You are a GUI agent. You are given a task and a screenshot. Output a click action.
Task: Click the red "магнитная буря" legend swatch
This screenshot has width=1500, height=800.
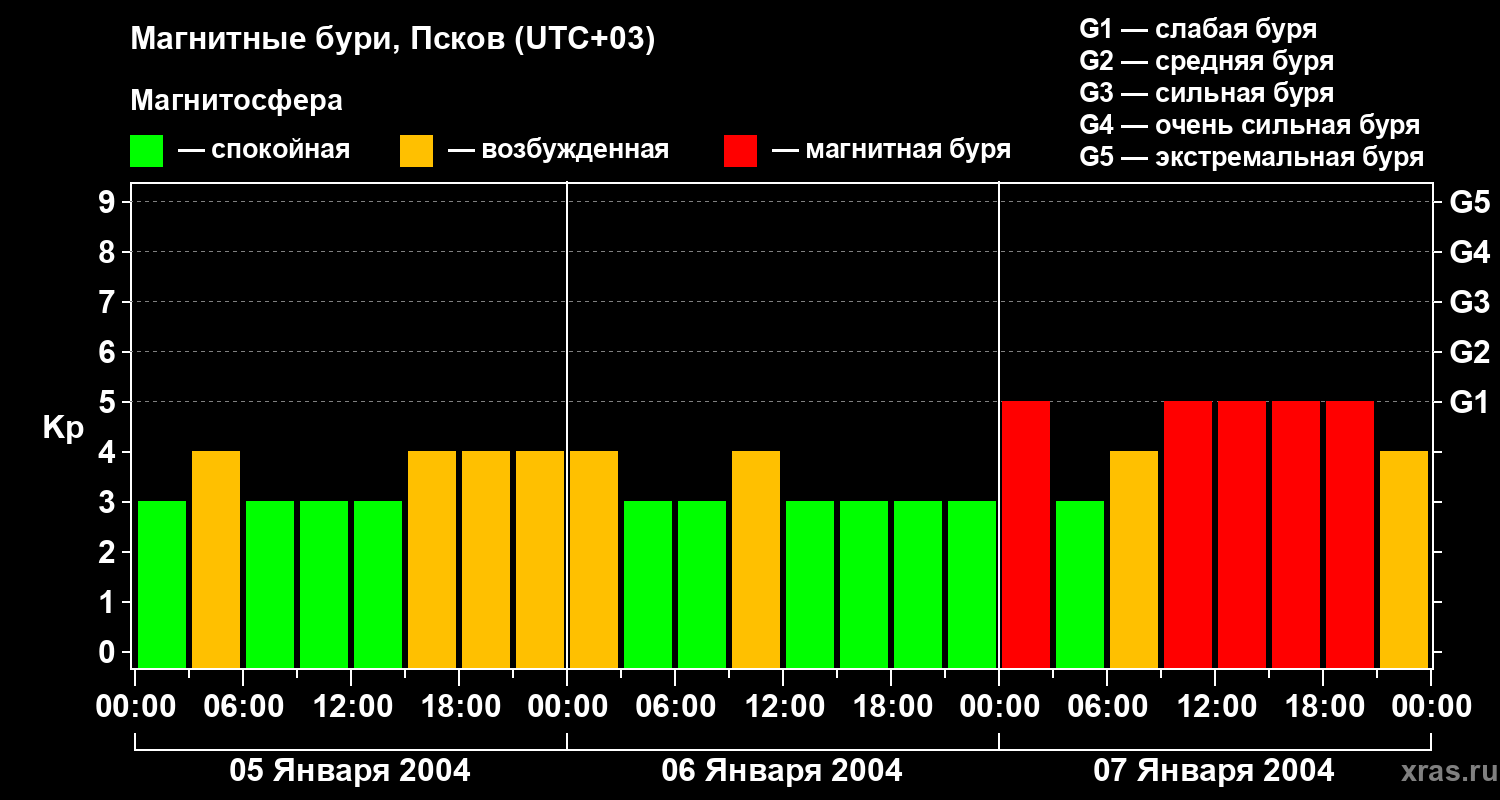[740, 151]
